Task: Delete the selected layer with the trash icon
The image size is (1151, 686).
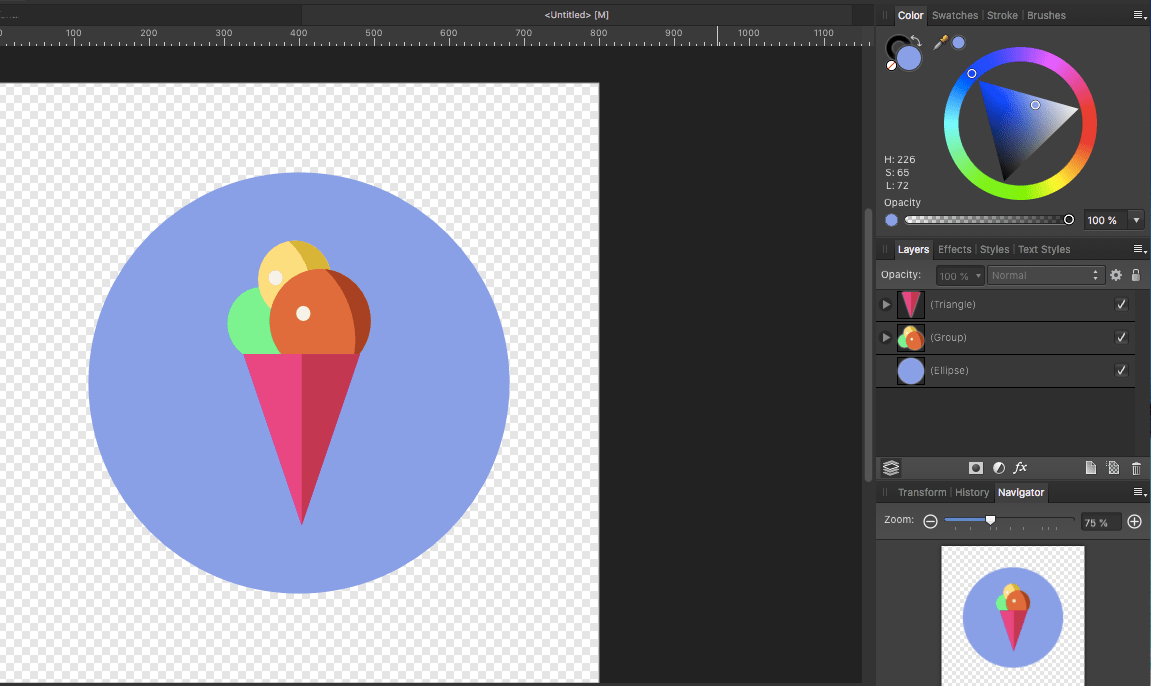Action: point(1136,468)
